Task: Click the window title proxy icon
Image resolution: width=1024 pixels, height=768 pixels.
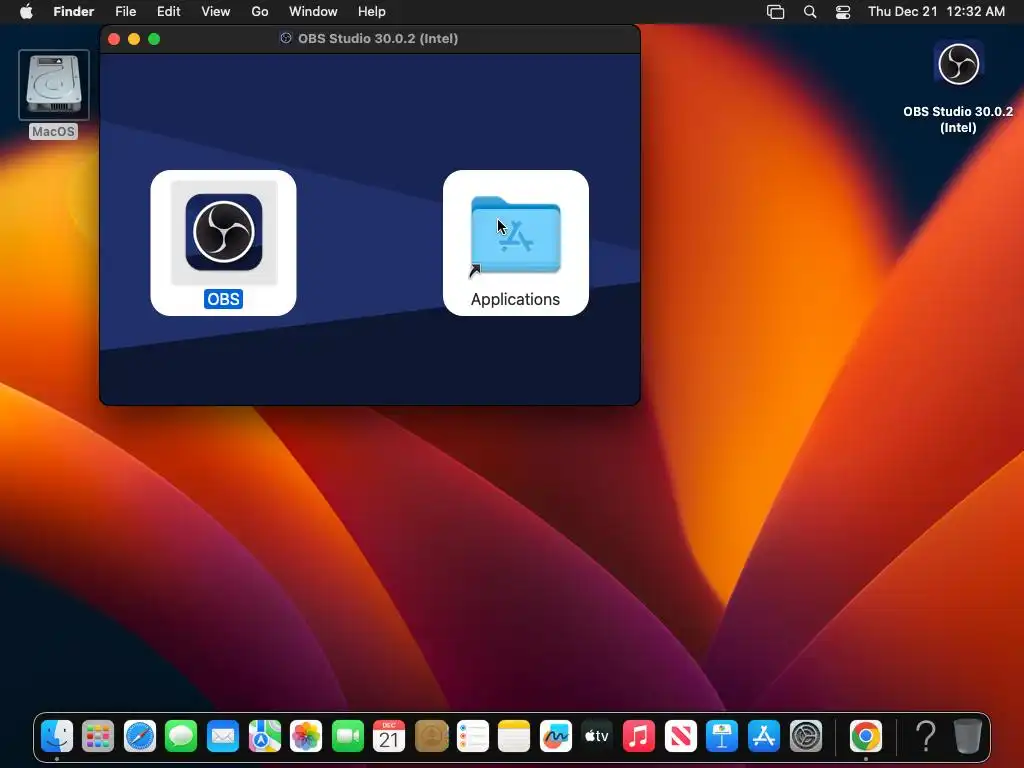Action: click(x=286, y=39)
